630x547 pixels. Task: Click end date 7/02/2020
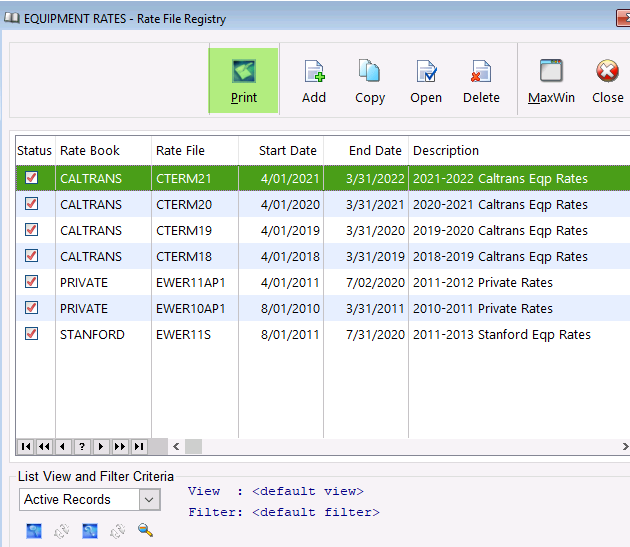coord(375,283)
